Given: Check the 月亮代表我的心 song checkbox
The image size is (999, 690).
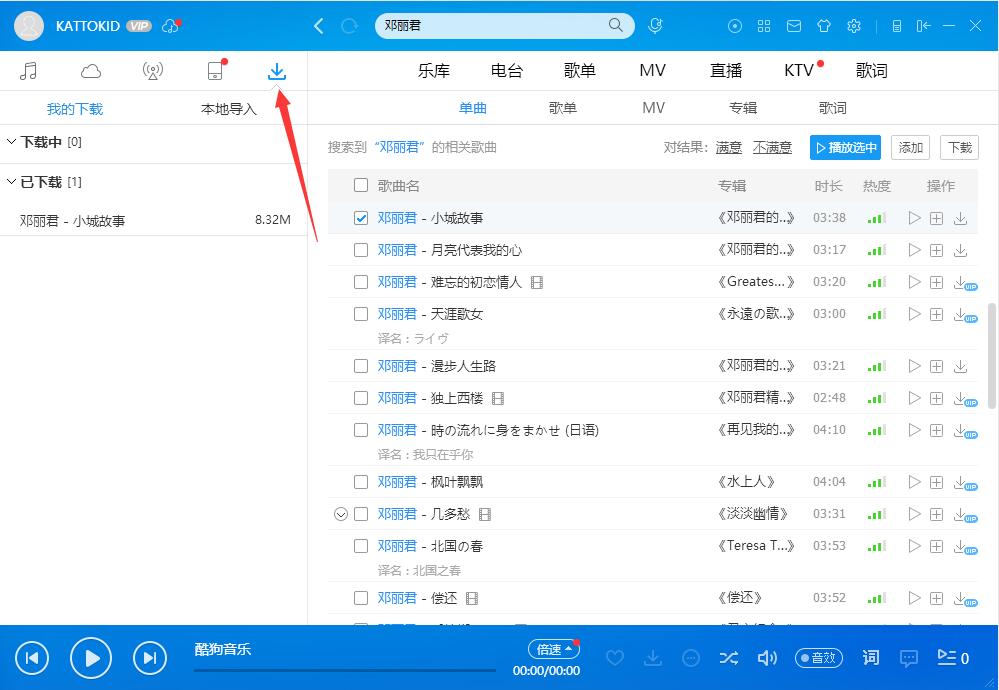Looking at the screenshot, I should point(361,250).
